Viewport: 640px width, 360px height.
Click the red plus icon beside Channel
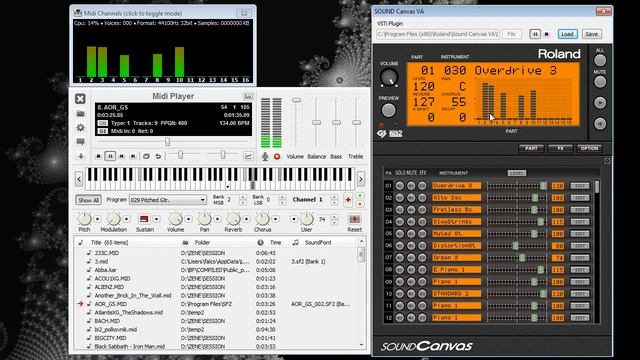tap(348, 200)
